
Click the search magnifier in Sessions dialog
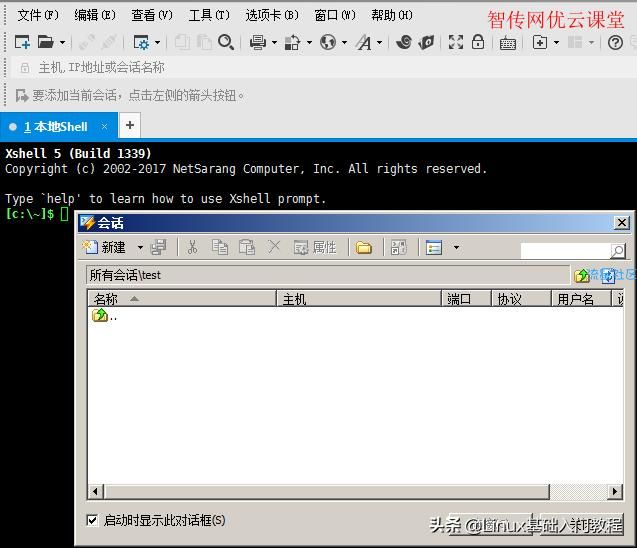[x=618, y=251]
